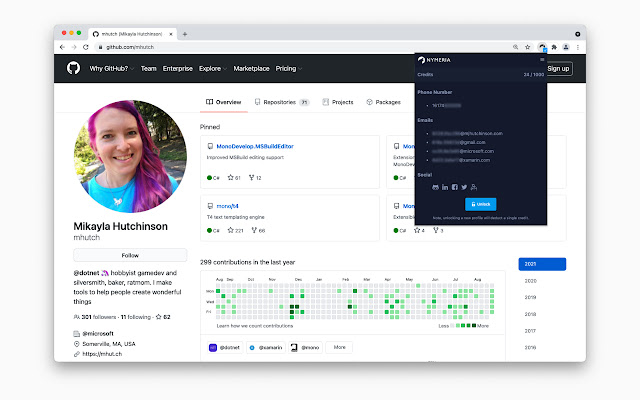This screenshot has height=400, width=640.
Task: Click the fork count 66 on mono/t4
Action: coord(258,230)
